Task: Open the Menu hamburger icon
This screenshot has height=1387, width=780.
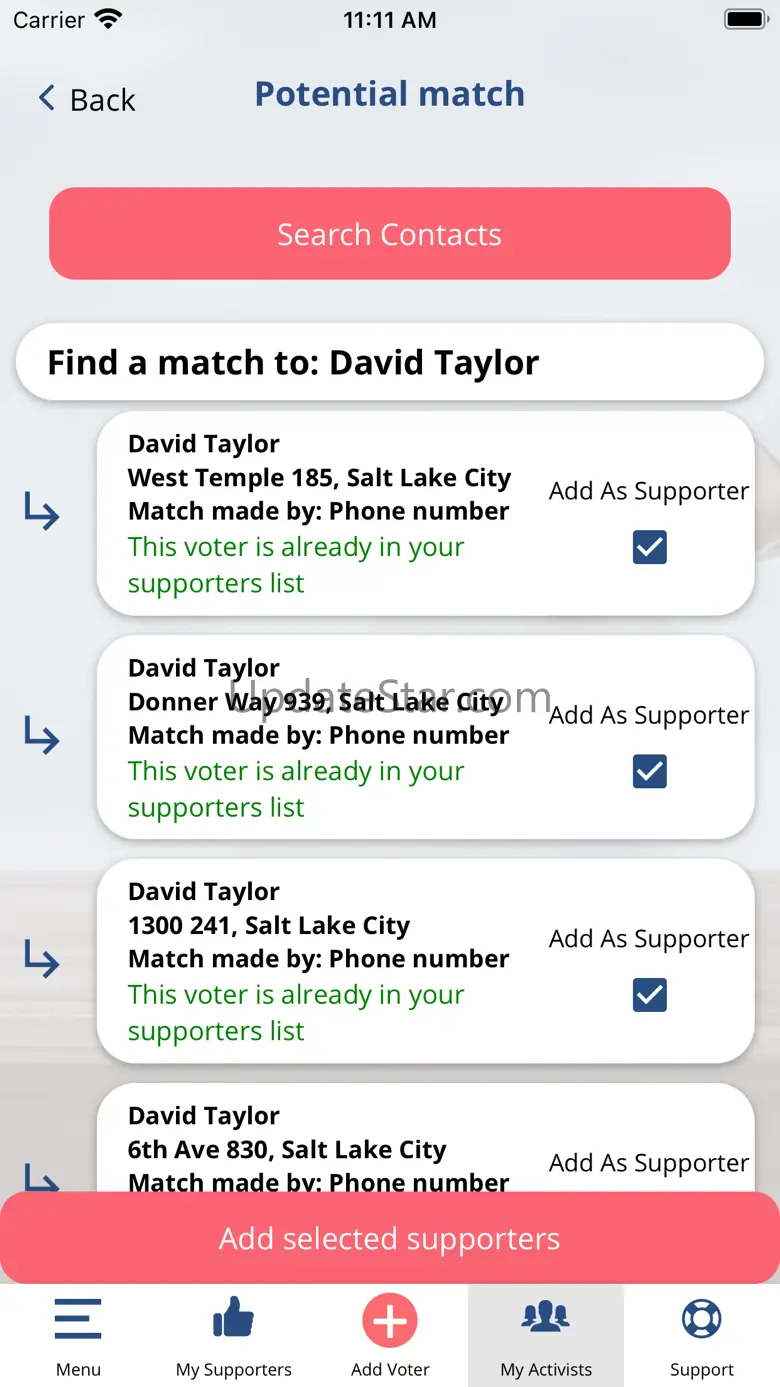Action: pyautogui.click(x=78, y=1319)
